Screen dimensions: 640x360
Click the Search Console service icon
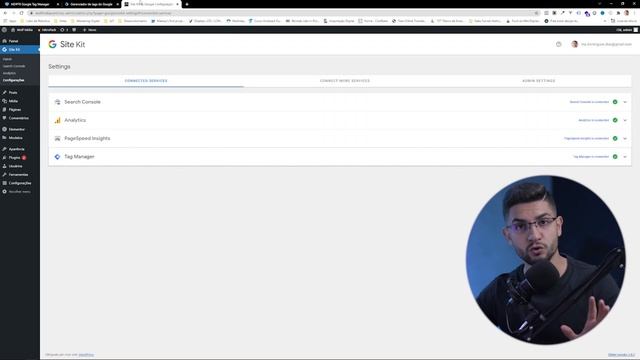[58, 102]
